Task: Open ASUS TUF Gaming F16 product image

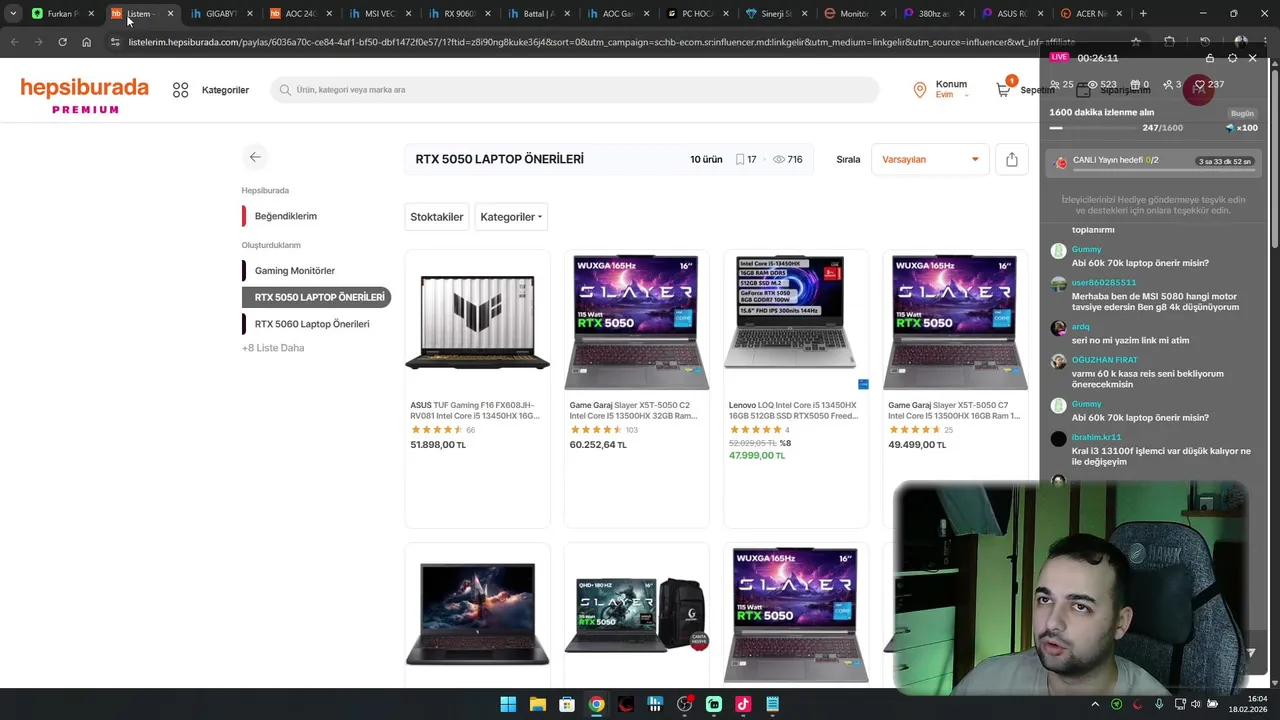Action: 477,322
